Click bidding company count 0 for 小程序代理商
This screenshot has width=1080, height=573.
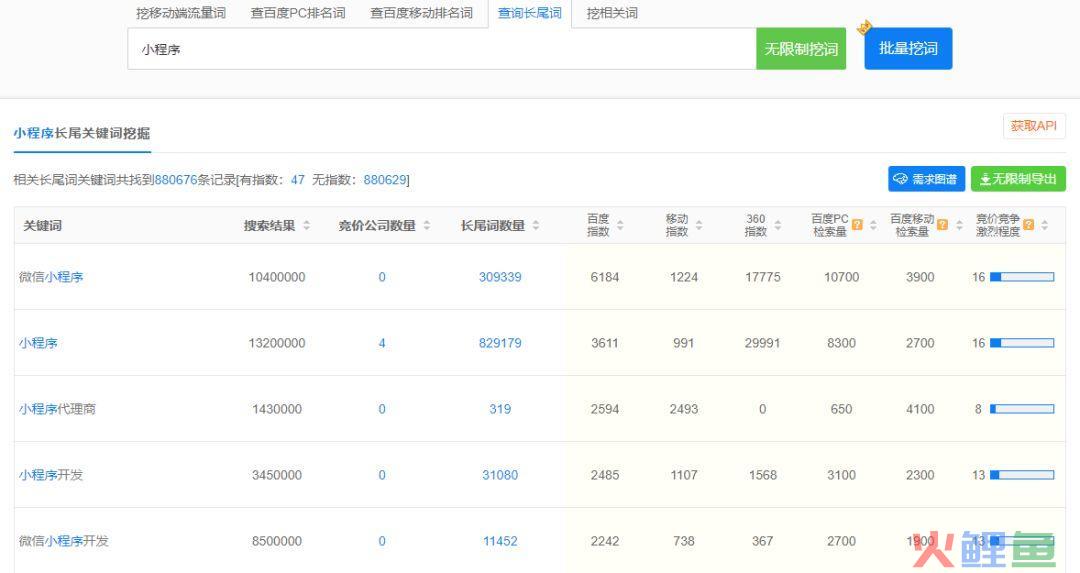coord(382,409)
